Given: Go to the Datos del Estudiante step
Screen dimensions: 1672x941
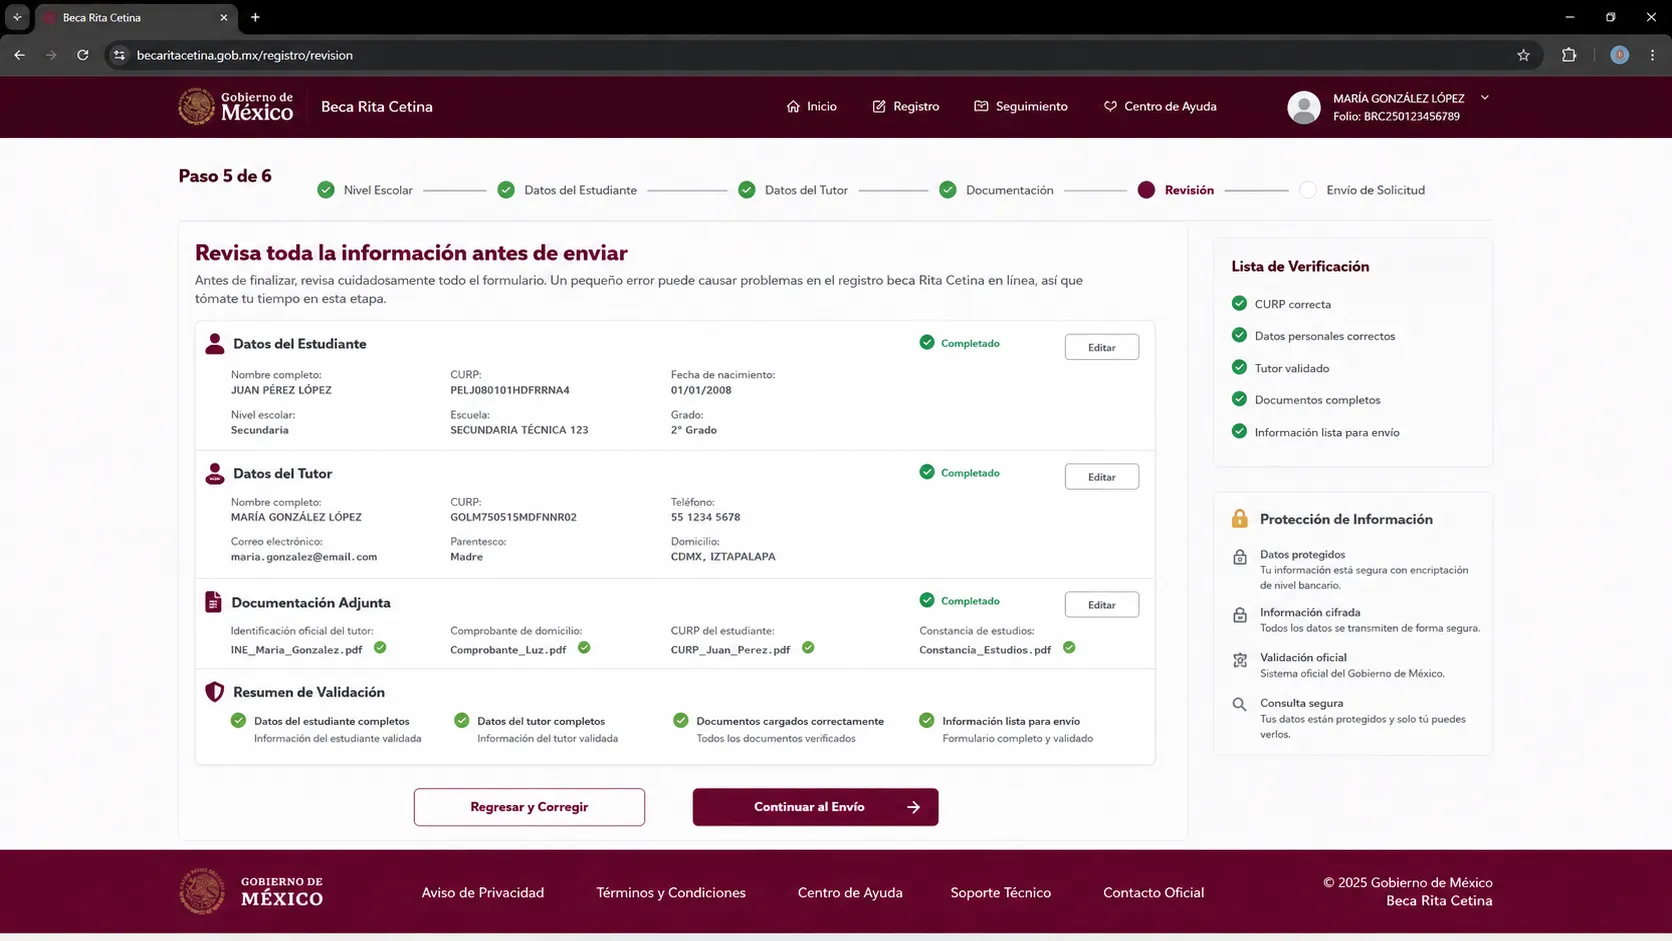Looking at the screenshot, I should [x=567, y=190].
